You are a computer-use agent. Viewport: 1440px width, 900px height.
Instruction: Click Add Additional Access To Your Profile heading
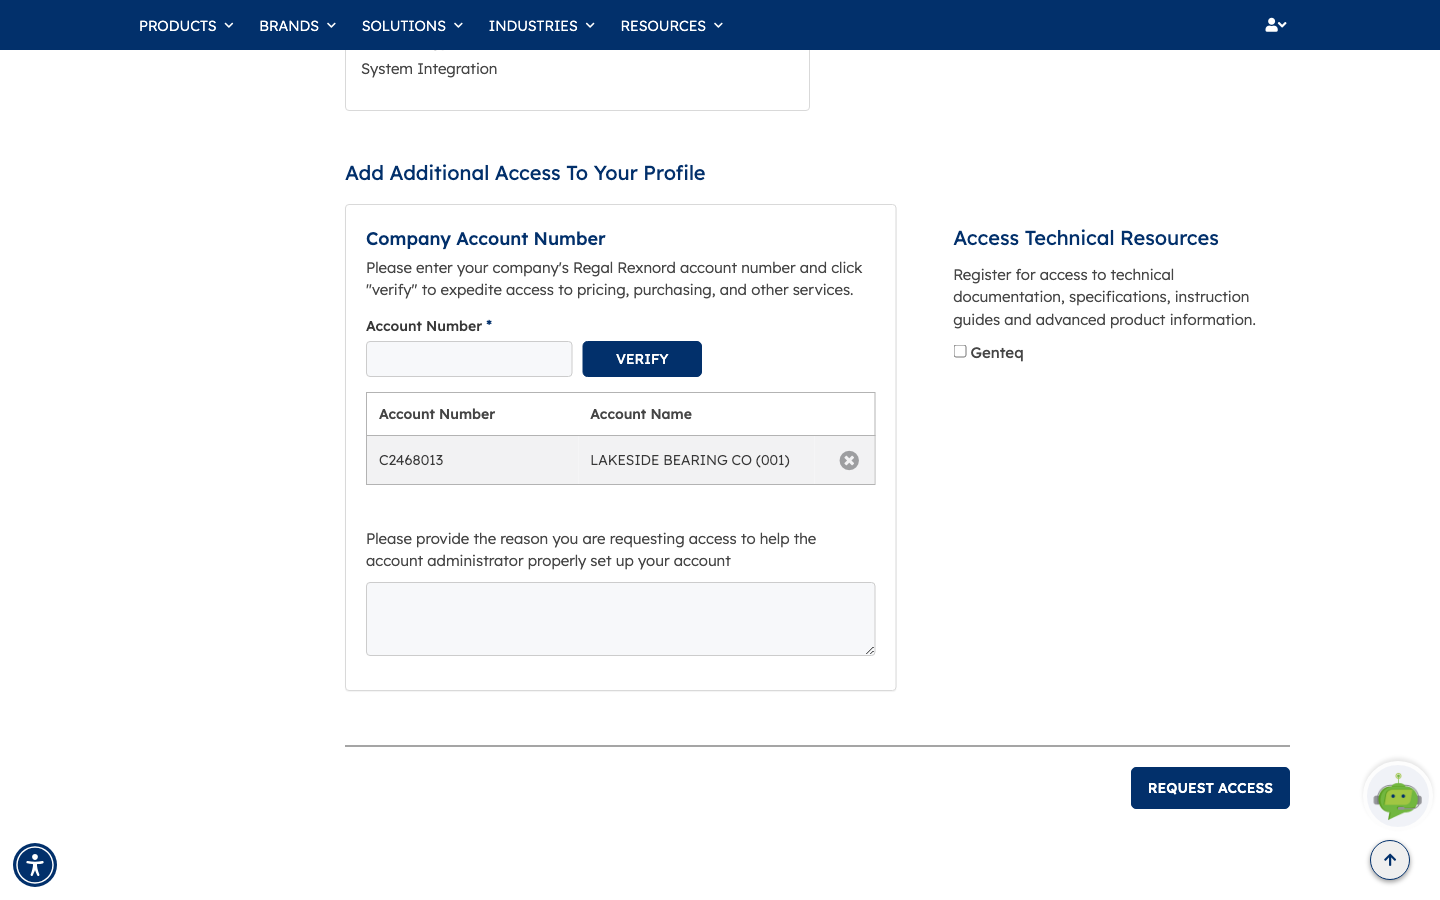point(525,173)
